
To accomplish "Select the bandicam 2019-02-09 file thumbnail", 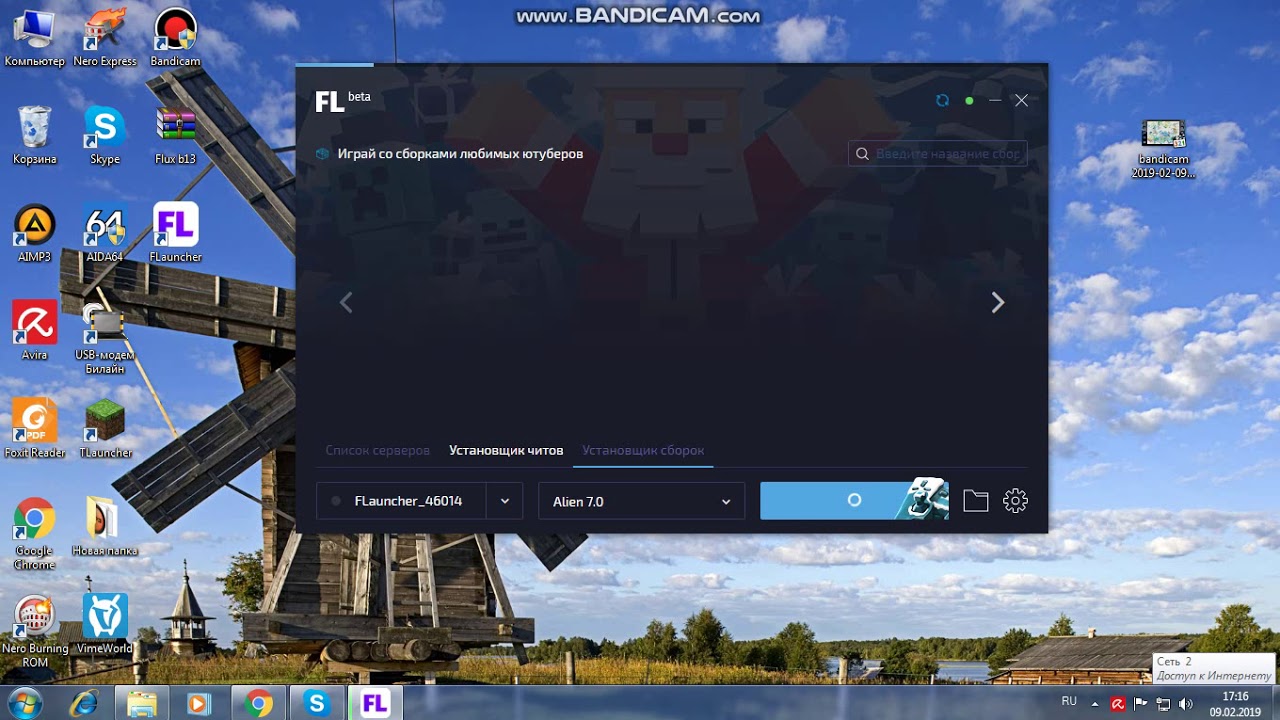I will pyautogui.click(x=1163, y=148).
